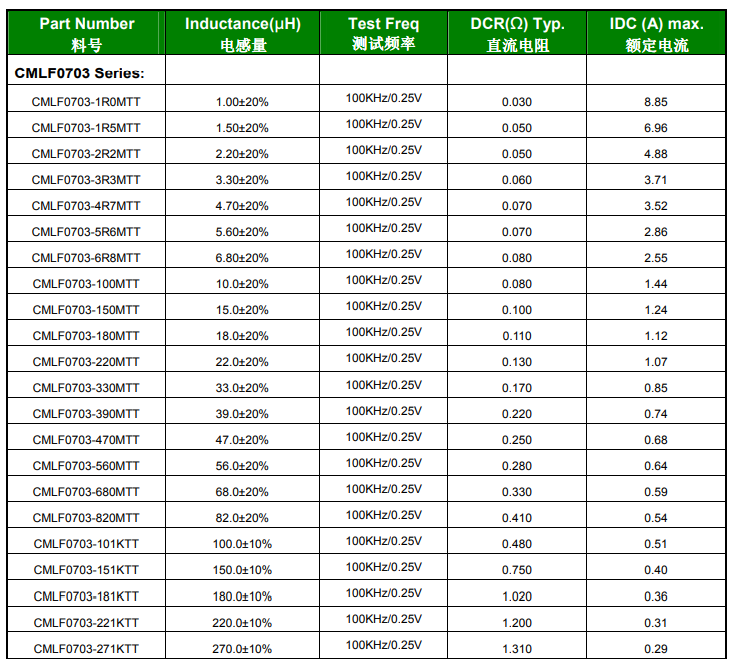Select part number CMLF0703-4R7MTT
729x659 pixels.
[x=86, y=206]
